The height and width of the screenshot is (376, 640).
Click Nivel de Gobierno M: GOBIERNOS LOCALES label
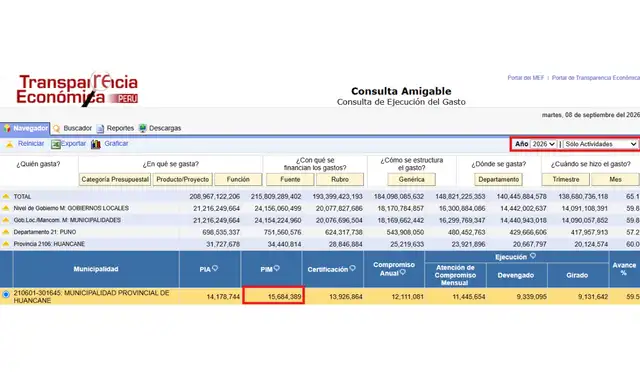click(71, 208)
